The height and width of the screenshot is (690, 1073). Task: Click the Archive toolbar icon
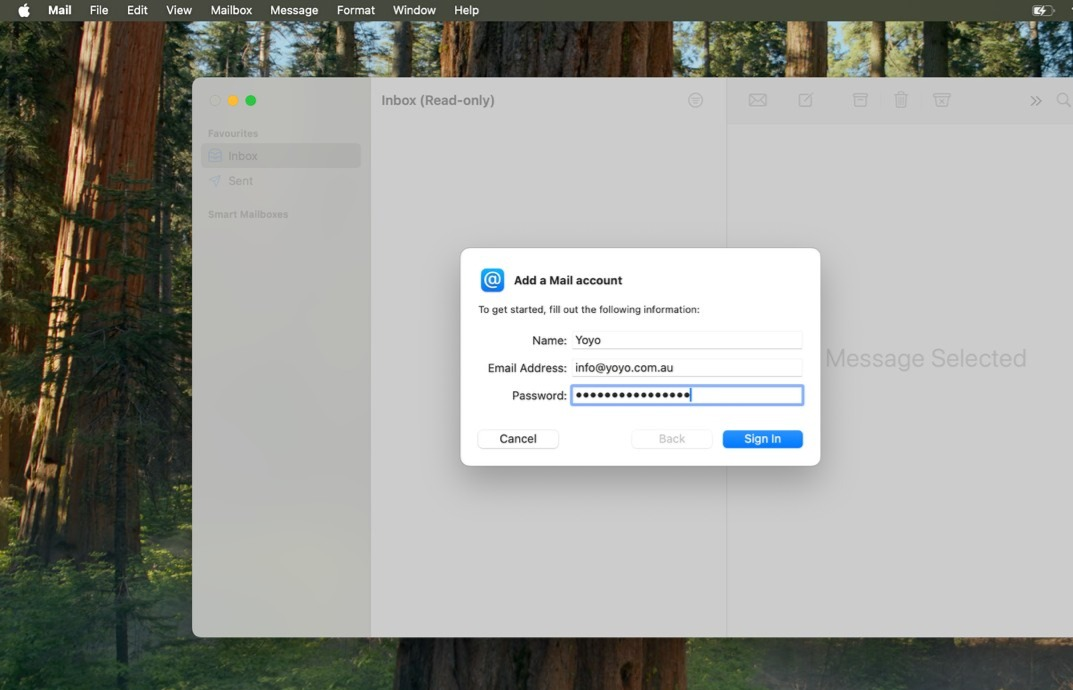coord(860,101)
